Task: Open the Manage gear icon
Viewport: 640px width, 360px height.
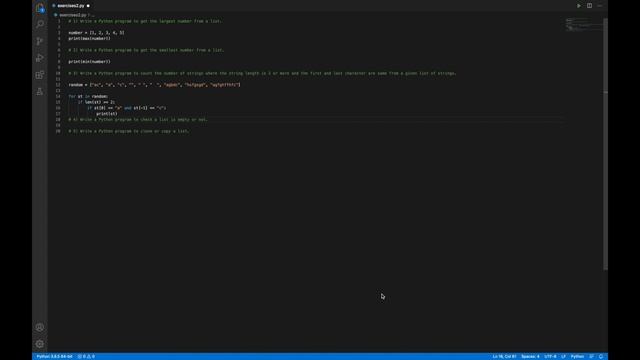Action: (x=40, y=344)
